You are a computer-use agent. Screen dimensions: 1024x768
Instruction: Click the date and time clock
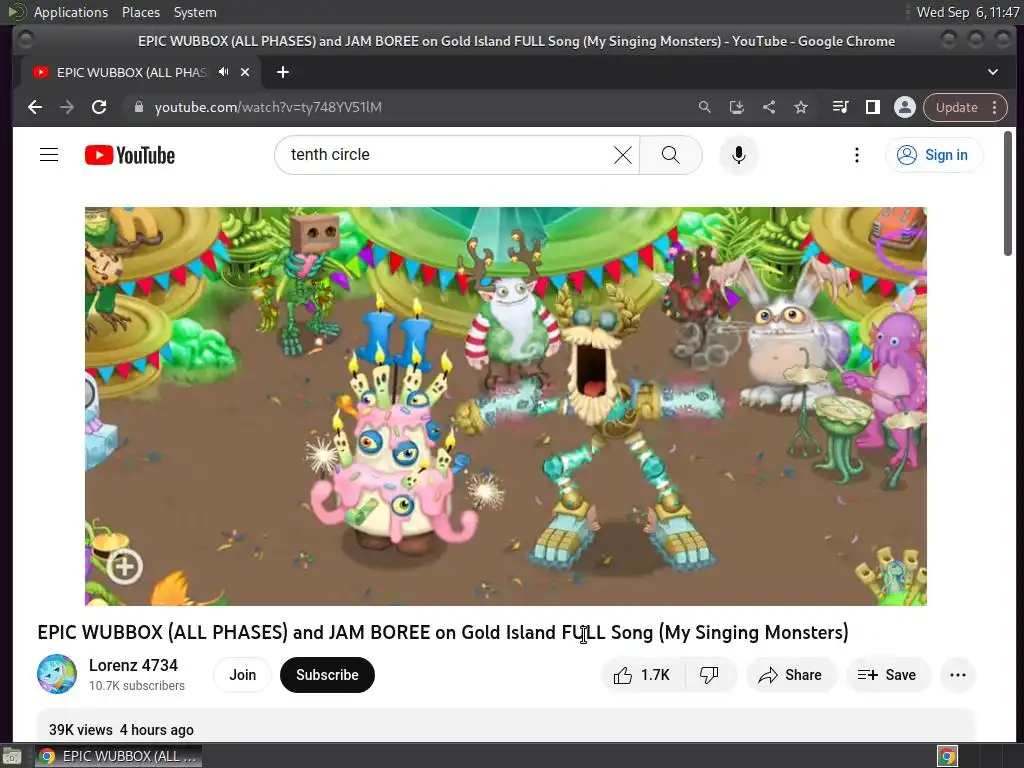coord(967,12)
